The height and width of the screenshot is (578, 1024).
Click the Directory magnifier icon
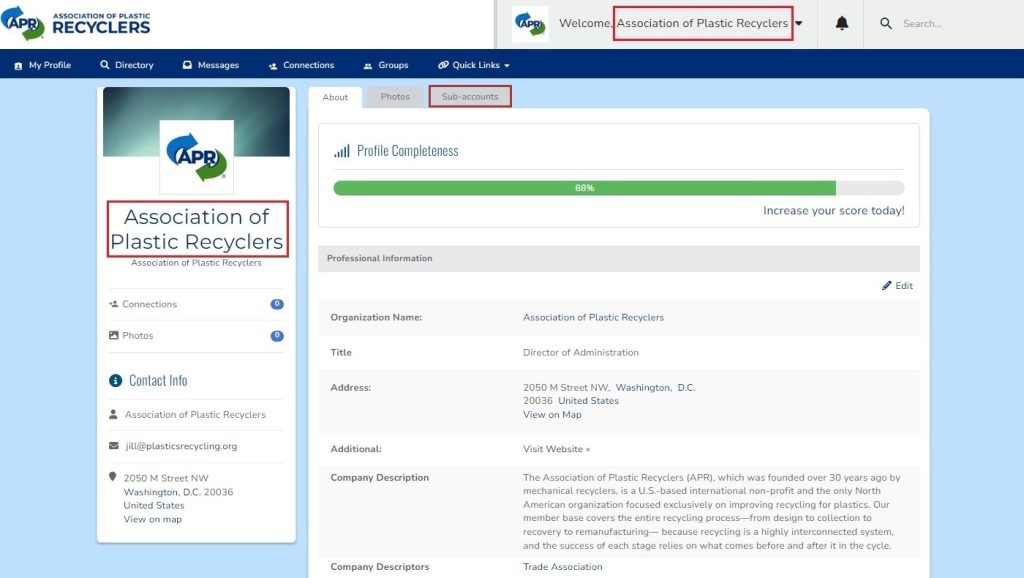104,65
